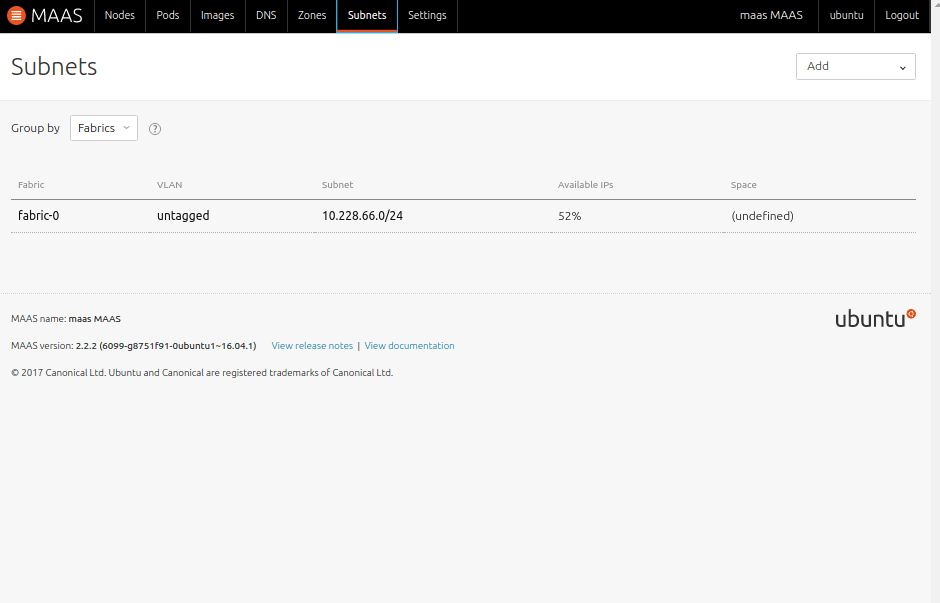Click the Subnet column header
940x603 pixels.
pos(338,185)
